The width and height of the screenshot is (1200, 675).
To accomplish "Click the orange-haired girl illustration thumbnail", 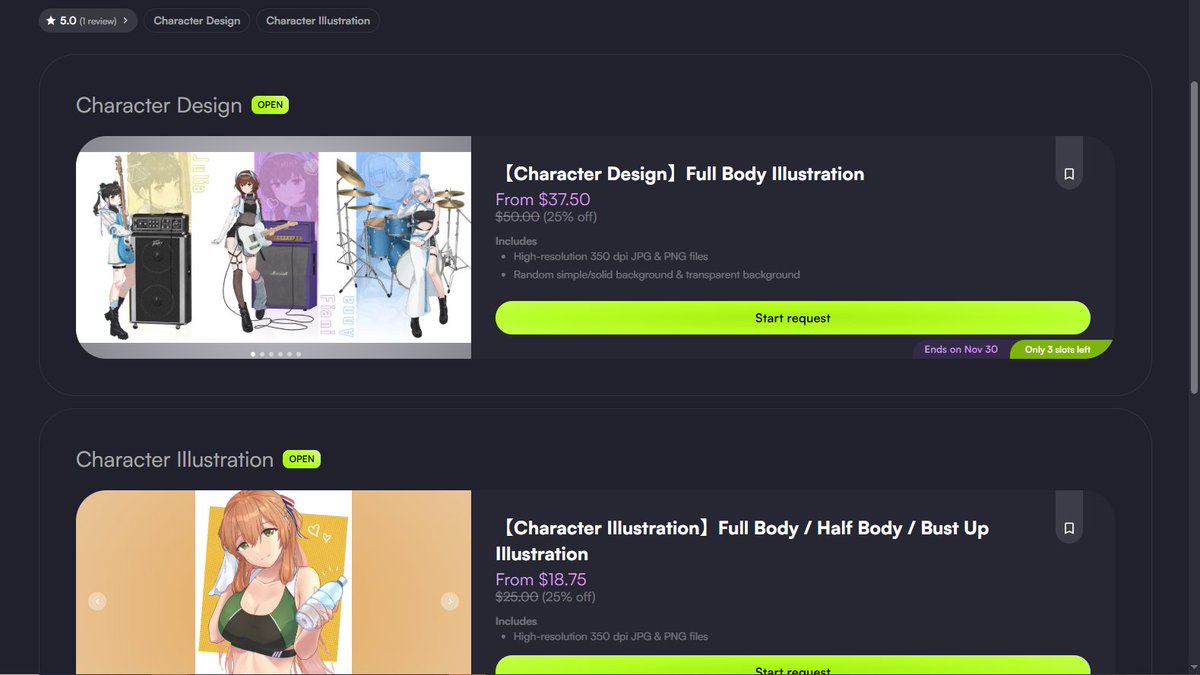I will (x=274, y=582).
